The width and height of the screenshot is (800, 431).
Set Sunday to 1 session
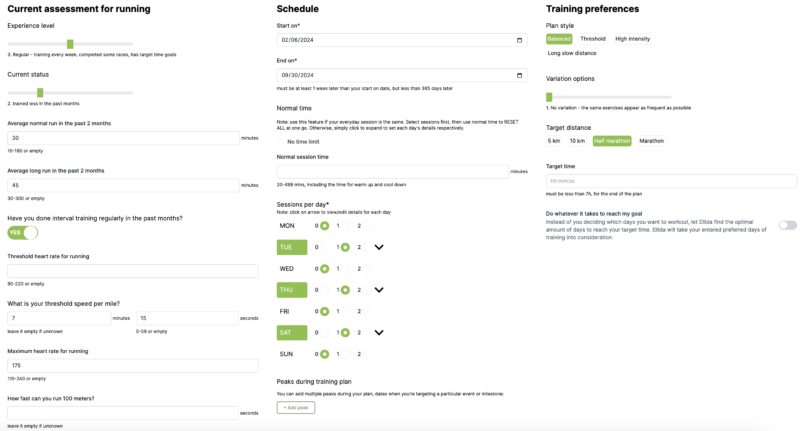[x=345, y=354]
